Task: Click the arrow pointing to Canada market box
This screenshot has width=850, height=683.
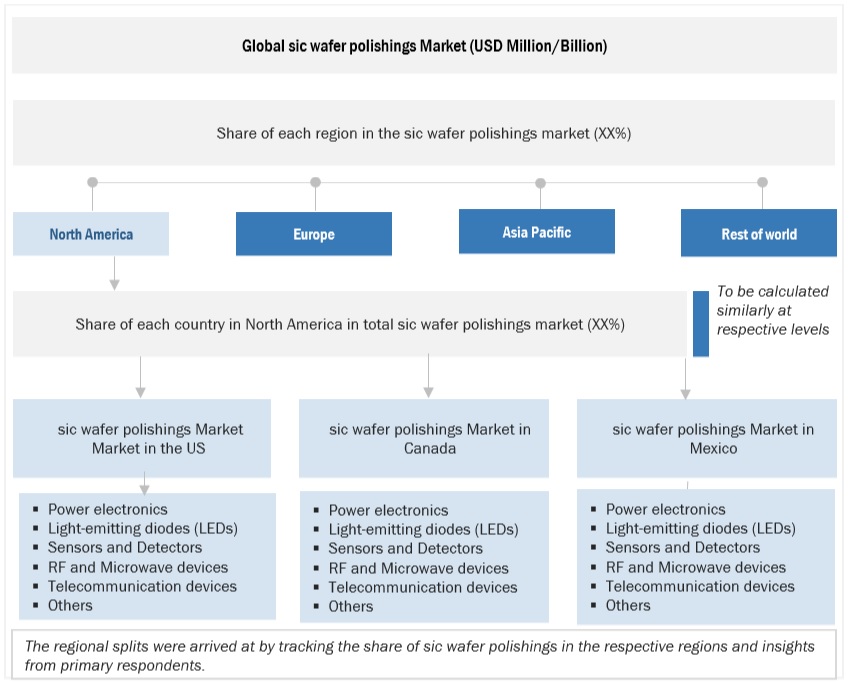Action: click(x=428, y=380)
